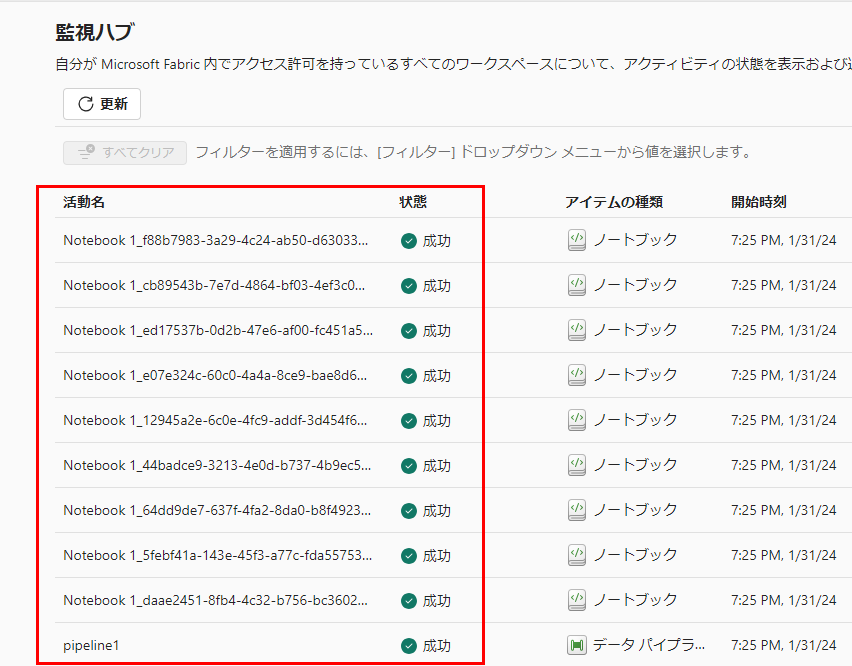Open the pipeline1 activity

(x=91, y=645)
